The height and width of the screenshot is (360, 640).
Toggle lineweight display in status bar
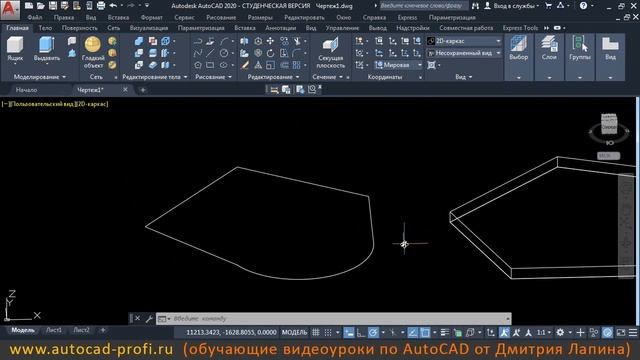445,333
